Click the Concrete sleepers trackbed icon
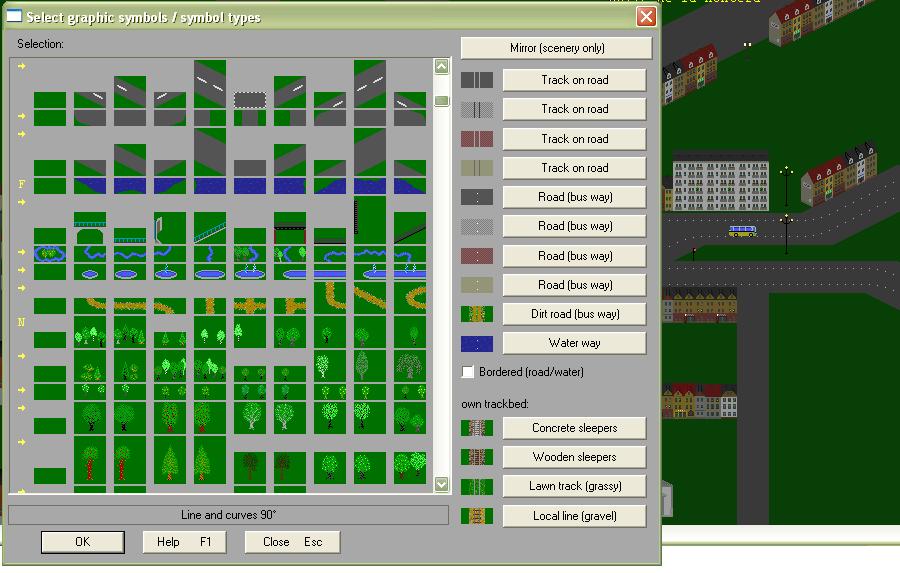Screen dimensions: 900x573 click(477, 428)
